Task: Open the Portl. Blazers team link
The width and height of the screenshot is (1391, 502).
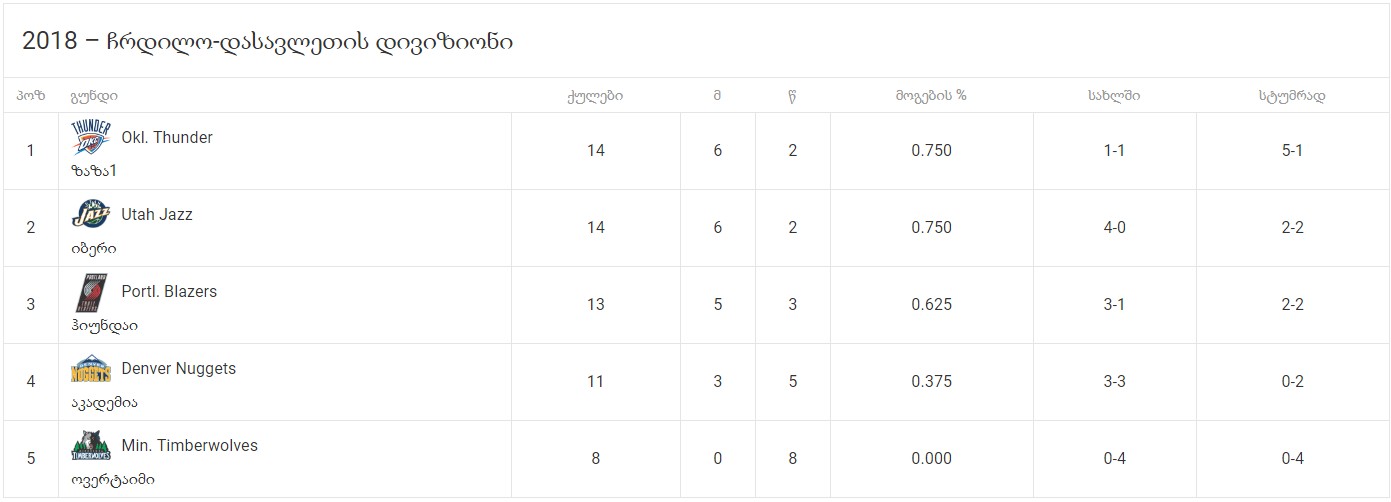Action: pos(169,292)
